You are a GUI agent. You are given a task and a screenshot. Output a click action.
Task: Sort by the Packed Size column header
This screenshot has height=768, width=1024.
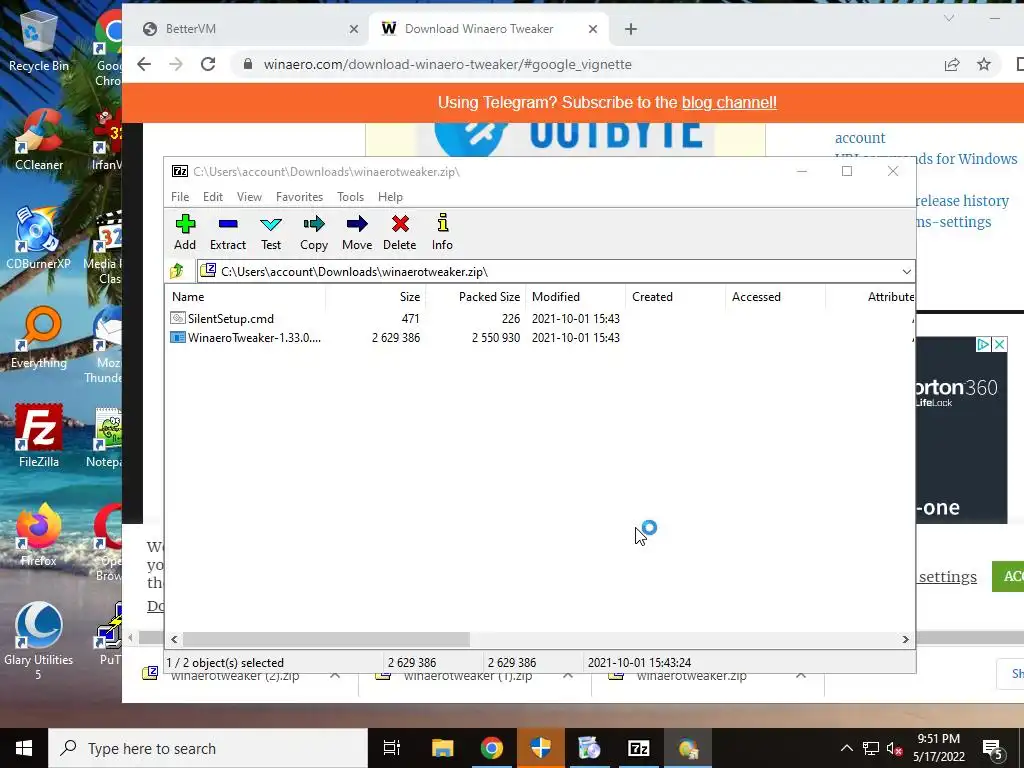coord(475,296)
